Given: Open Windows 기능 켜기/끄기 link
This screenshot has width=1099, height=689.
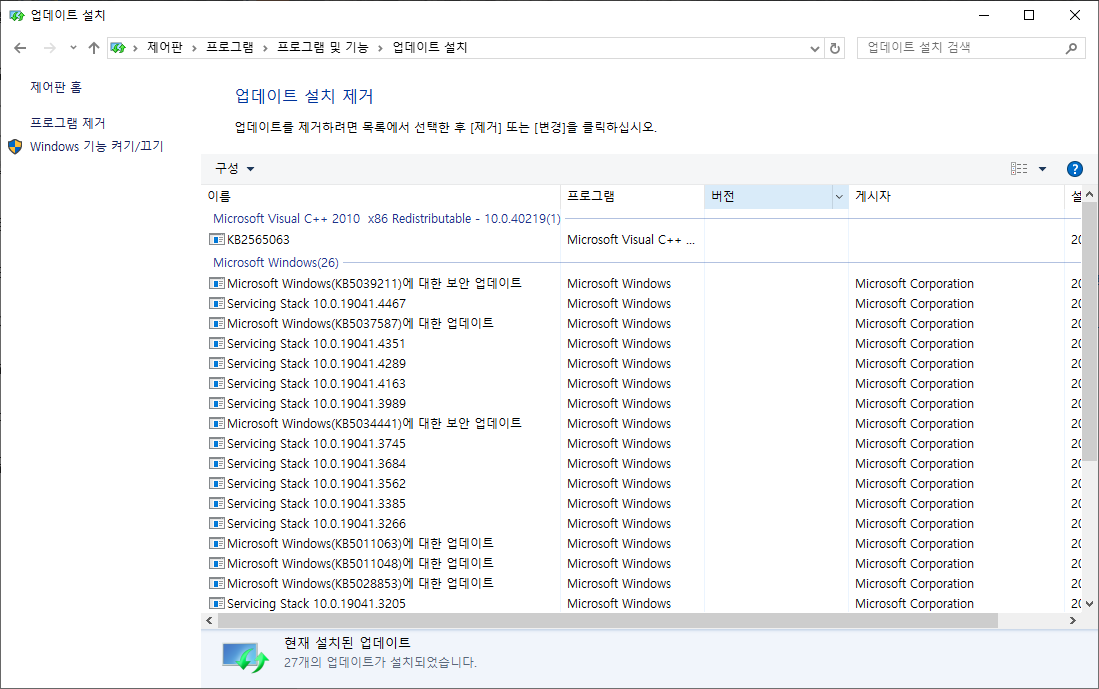Looking at the screenshot, I should coord(96,146).
